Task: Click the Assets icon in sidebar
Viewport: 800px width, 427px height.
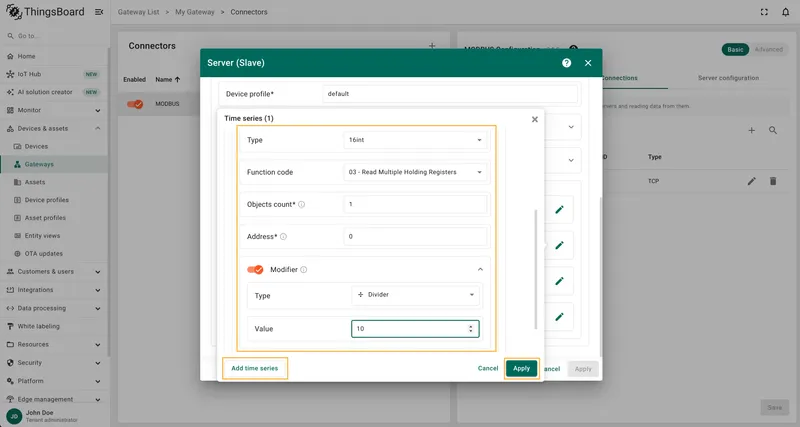Action: 17,182
